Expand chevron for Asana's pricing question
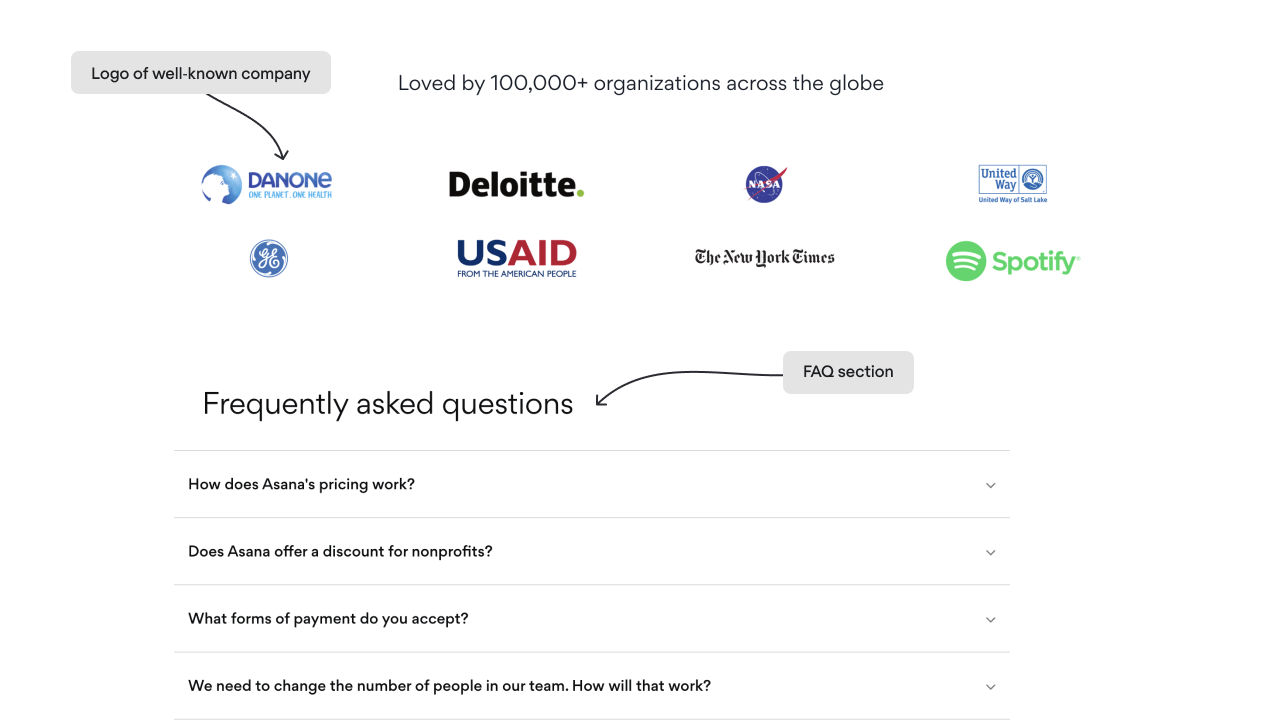This screenshot has height=720, width=1280. 991,485
